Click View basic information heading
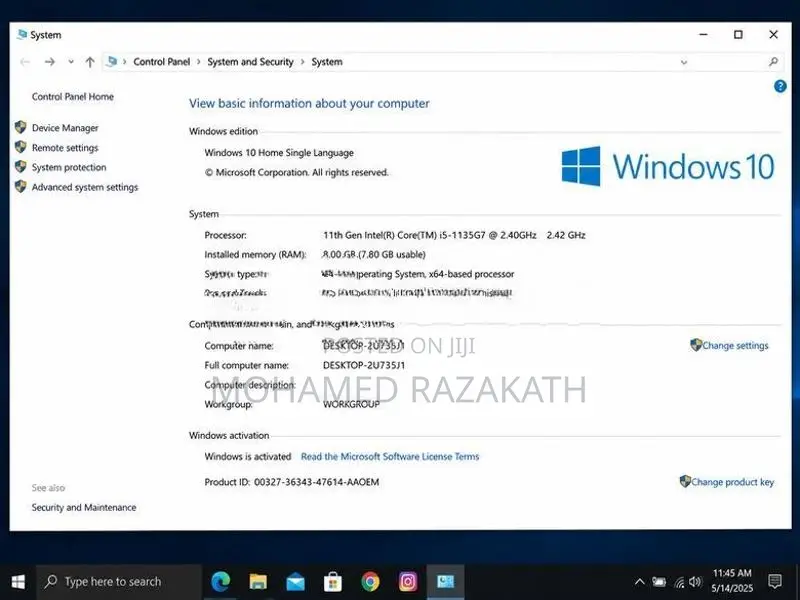This screenshot has width=800, height=600. (x=309, y=104)
